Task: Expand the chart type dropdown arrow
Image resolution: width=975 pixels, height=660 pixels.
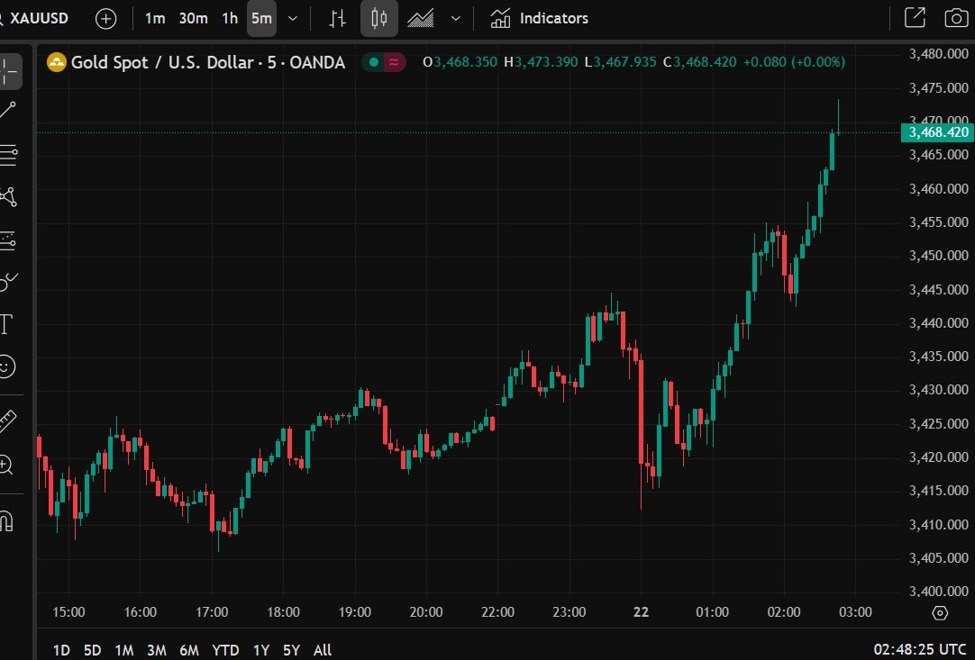Action: click(x=456, y=18)
